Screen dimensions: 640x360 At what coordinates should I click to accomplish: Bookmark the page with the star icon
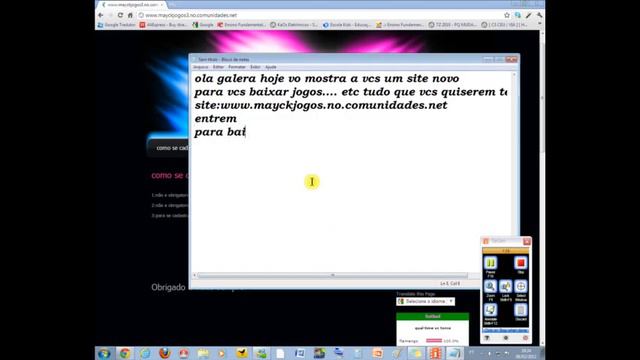(x=507, y=15)
